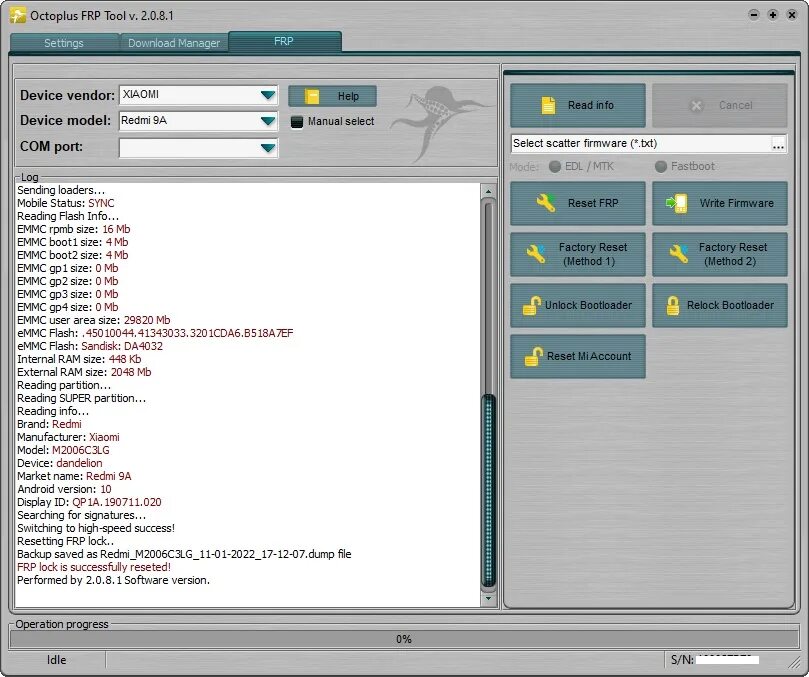The width and height of the screenshot is (809, 677).
Task: Click 'Switching to high-speed success!' log line
Action: click(96, 528)
